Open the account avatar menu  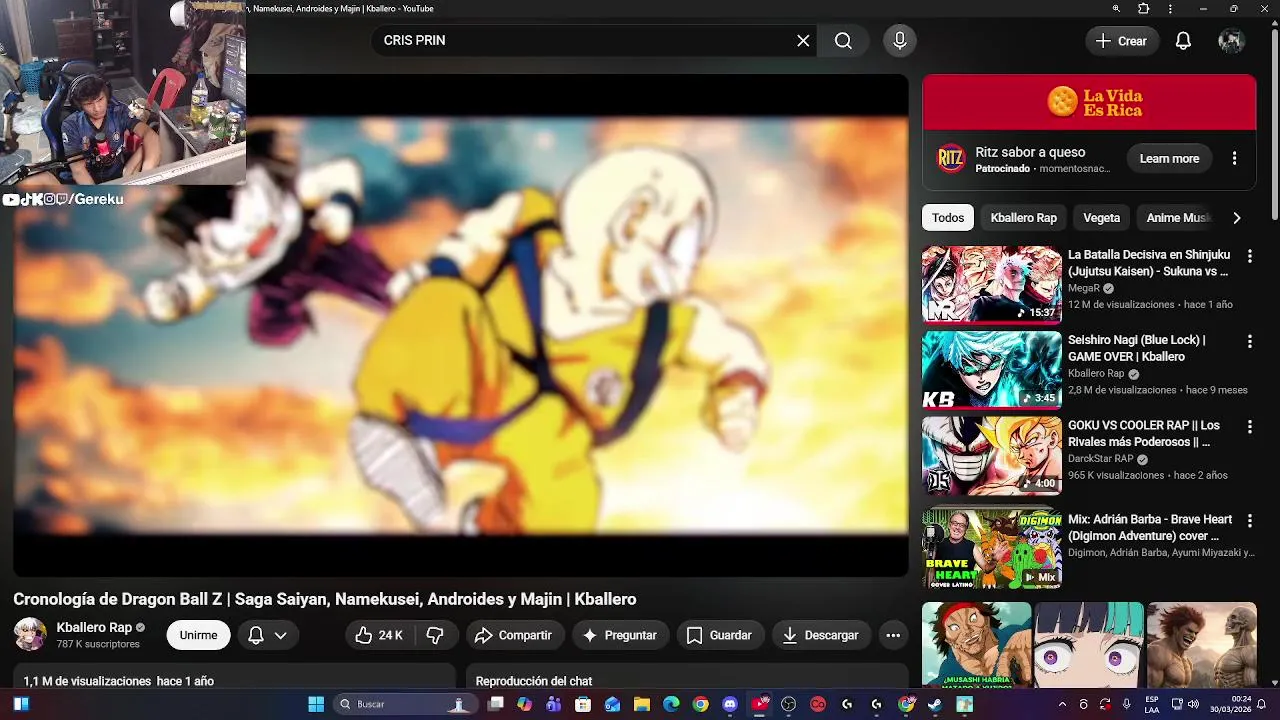1231,41
